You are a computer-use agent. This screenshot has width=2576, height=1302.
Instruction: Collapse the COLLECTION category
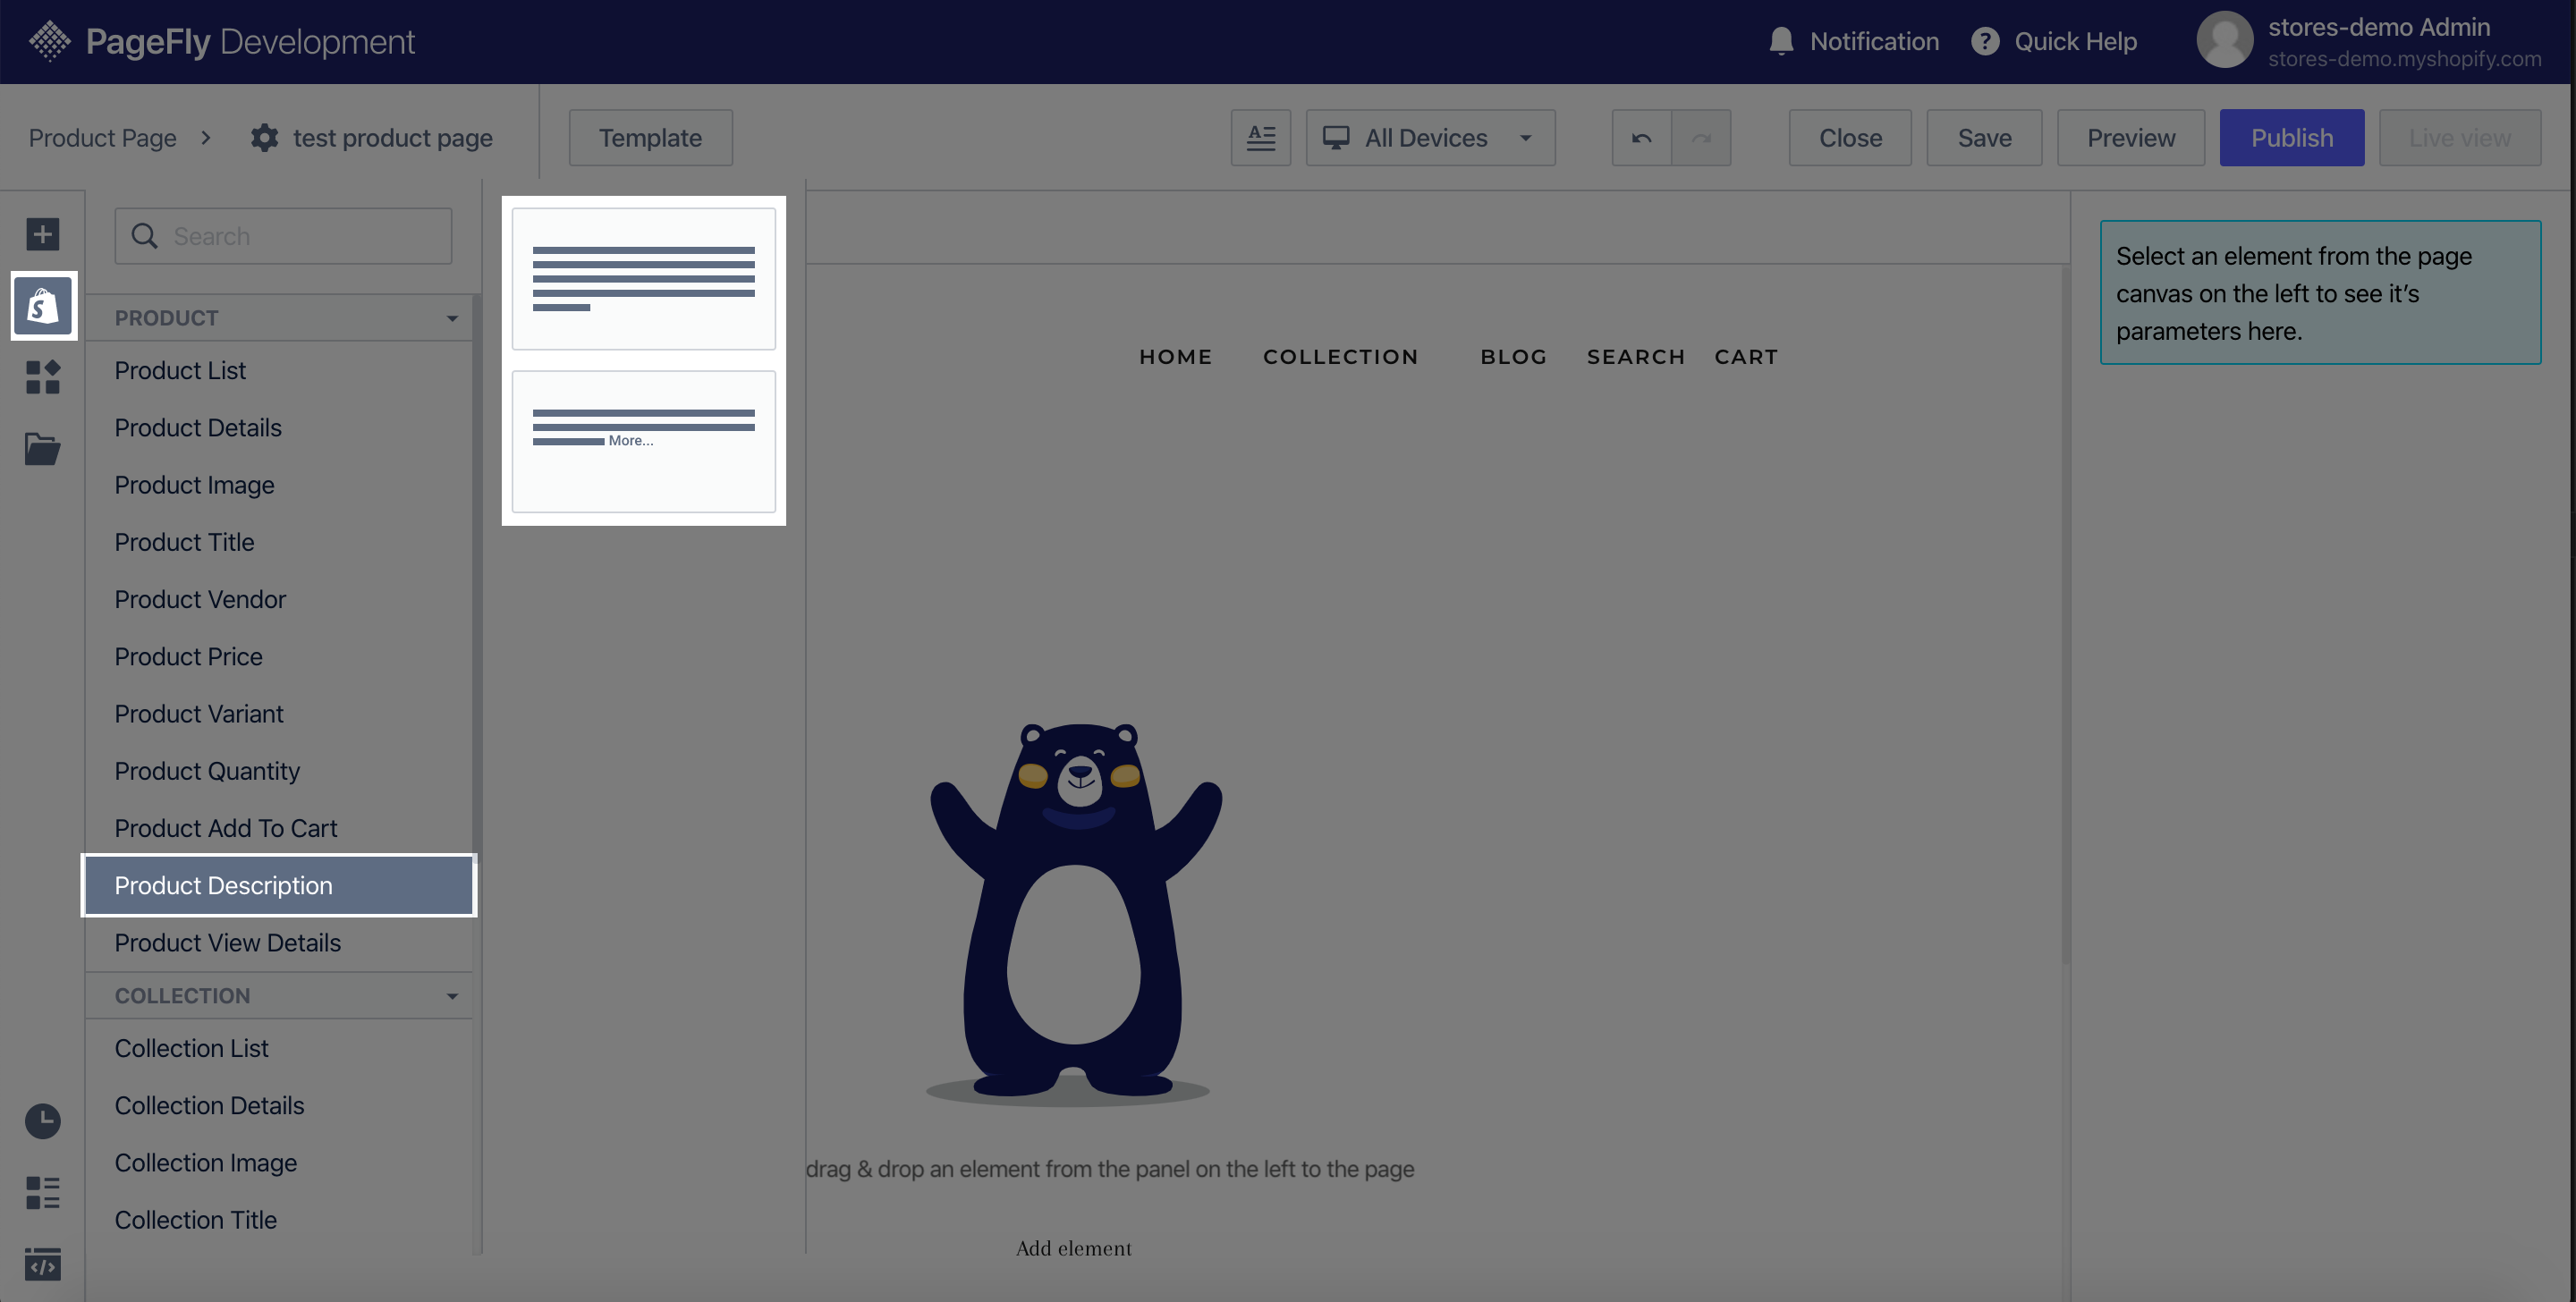tap(452, 996)
